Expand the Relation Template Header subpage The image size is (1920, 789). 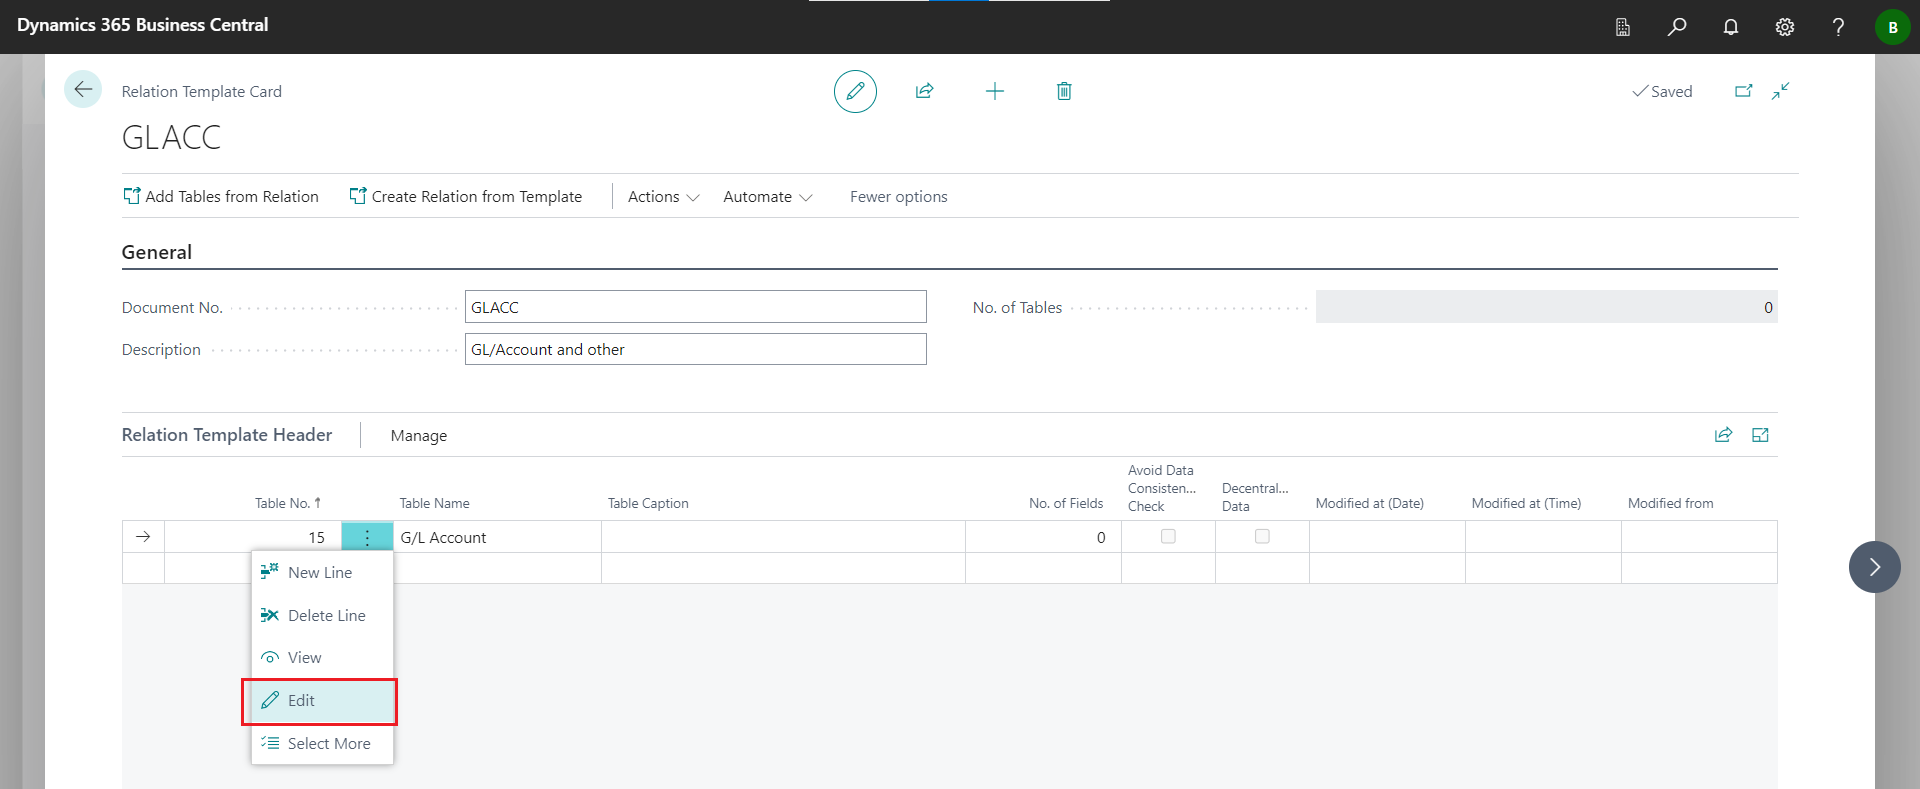tap(1760, 435)
